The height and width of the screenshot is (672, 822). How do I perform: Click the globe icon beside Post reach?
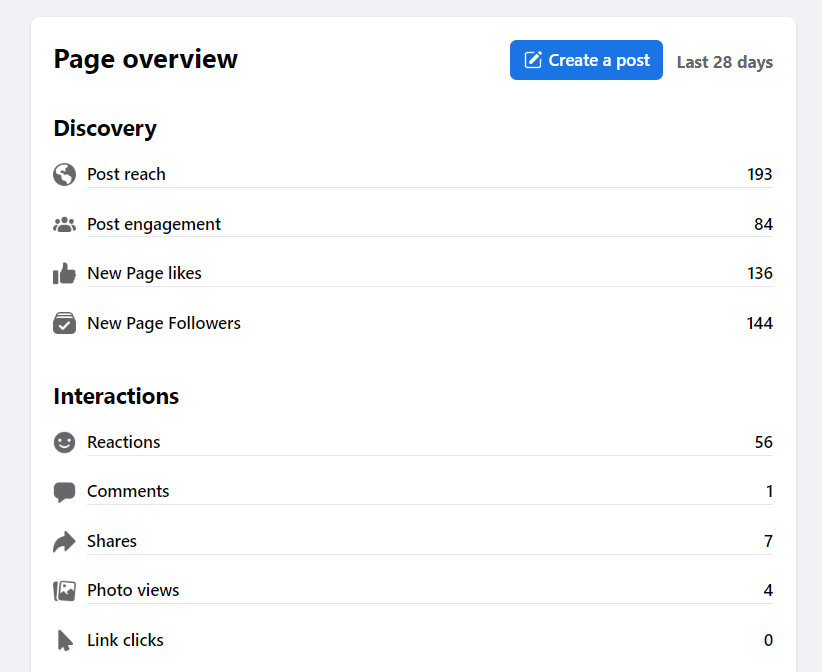(x=64, y=175)
